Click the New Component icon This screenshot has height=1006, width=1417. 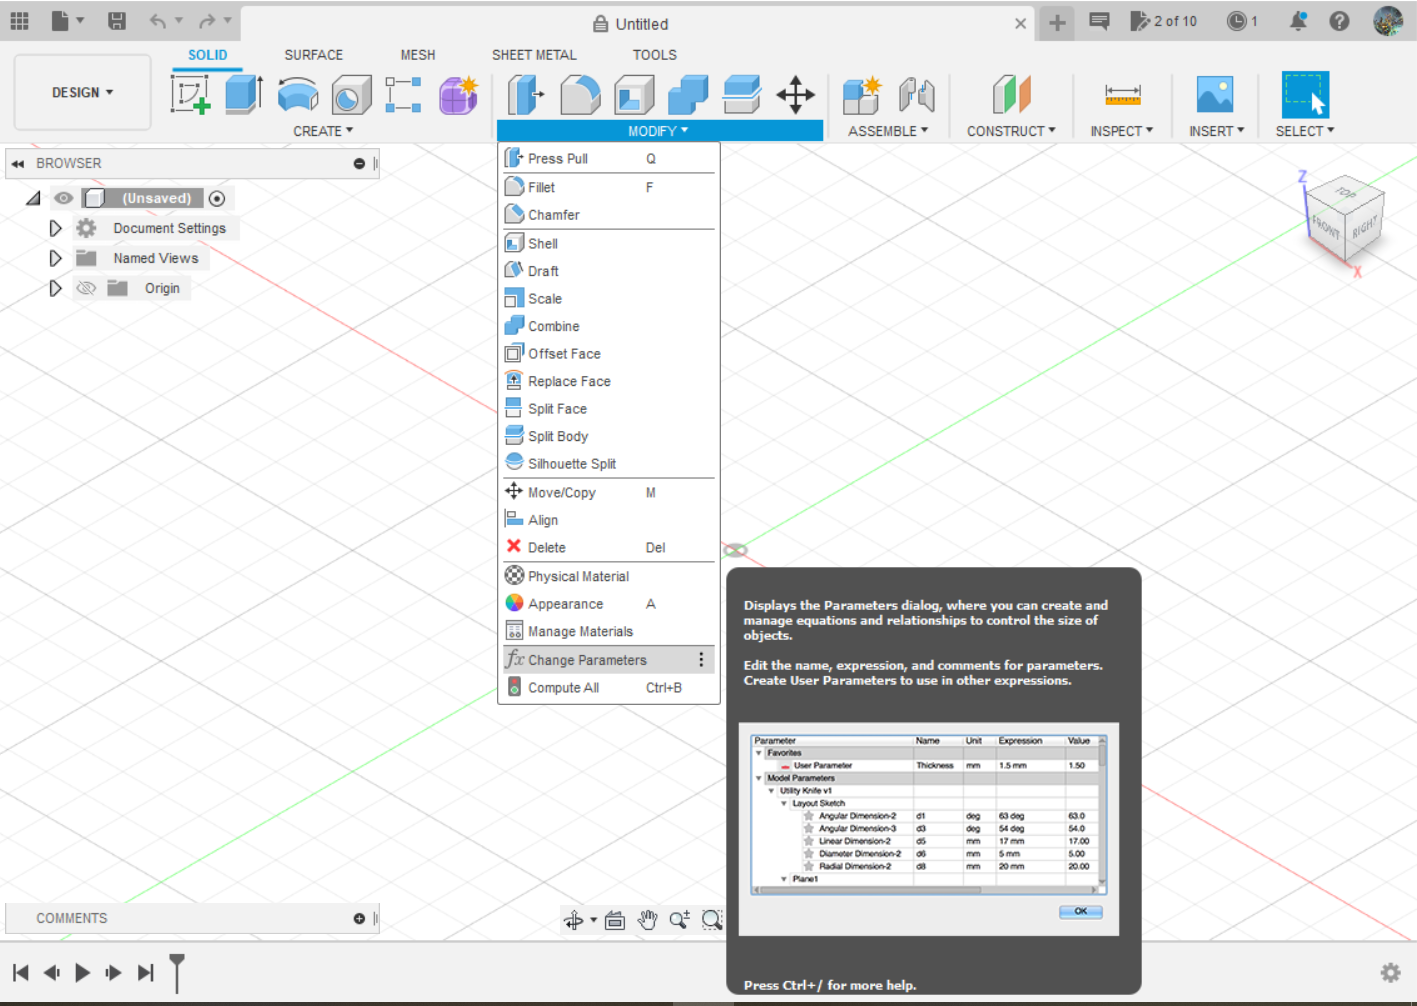click(861, 95)
